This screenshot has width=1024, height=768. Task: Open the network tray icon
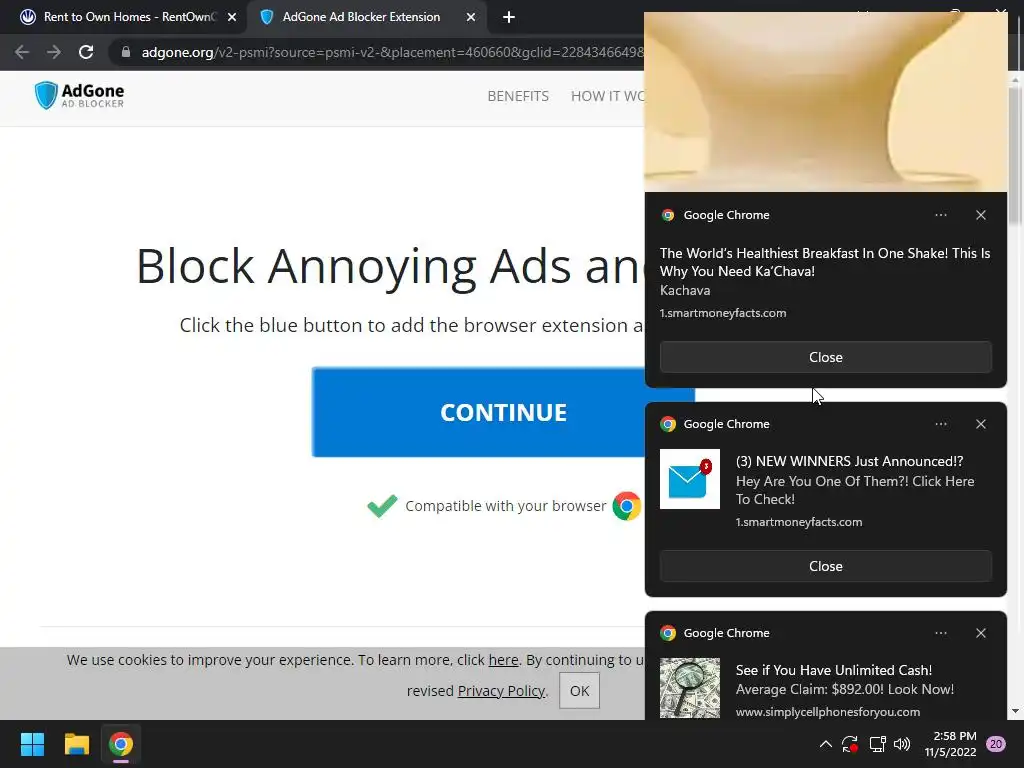coord(877,744)
